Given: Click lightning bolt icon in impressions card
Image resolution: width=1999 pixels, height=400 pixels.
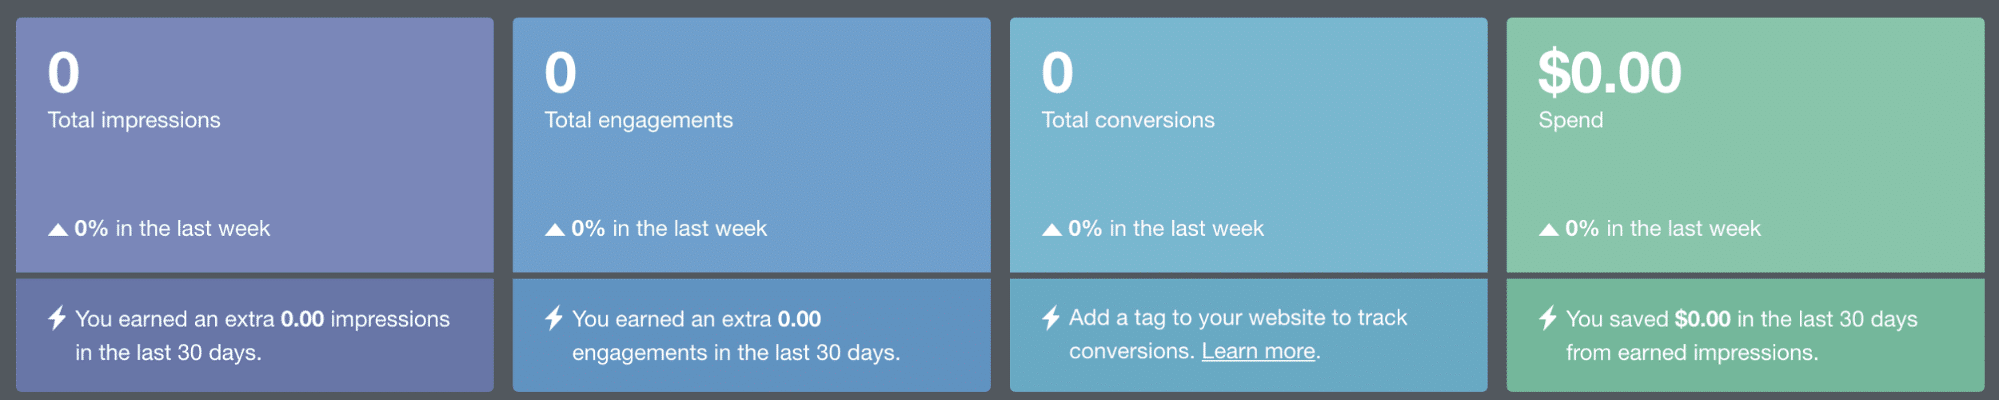Looking at the screenshot, I should [x=57, y=318].
